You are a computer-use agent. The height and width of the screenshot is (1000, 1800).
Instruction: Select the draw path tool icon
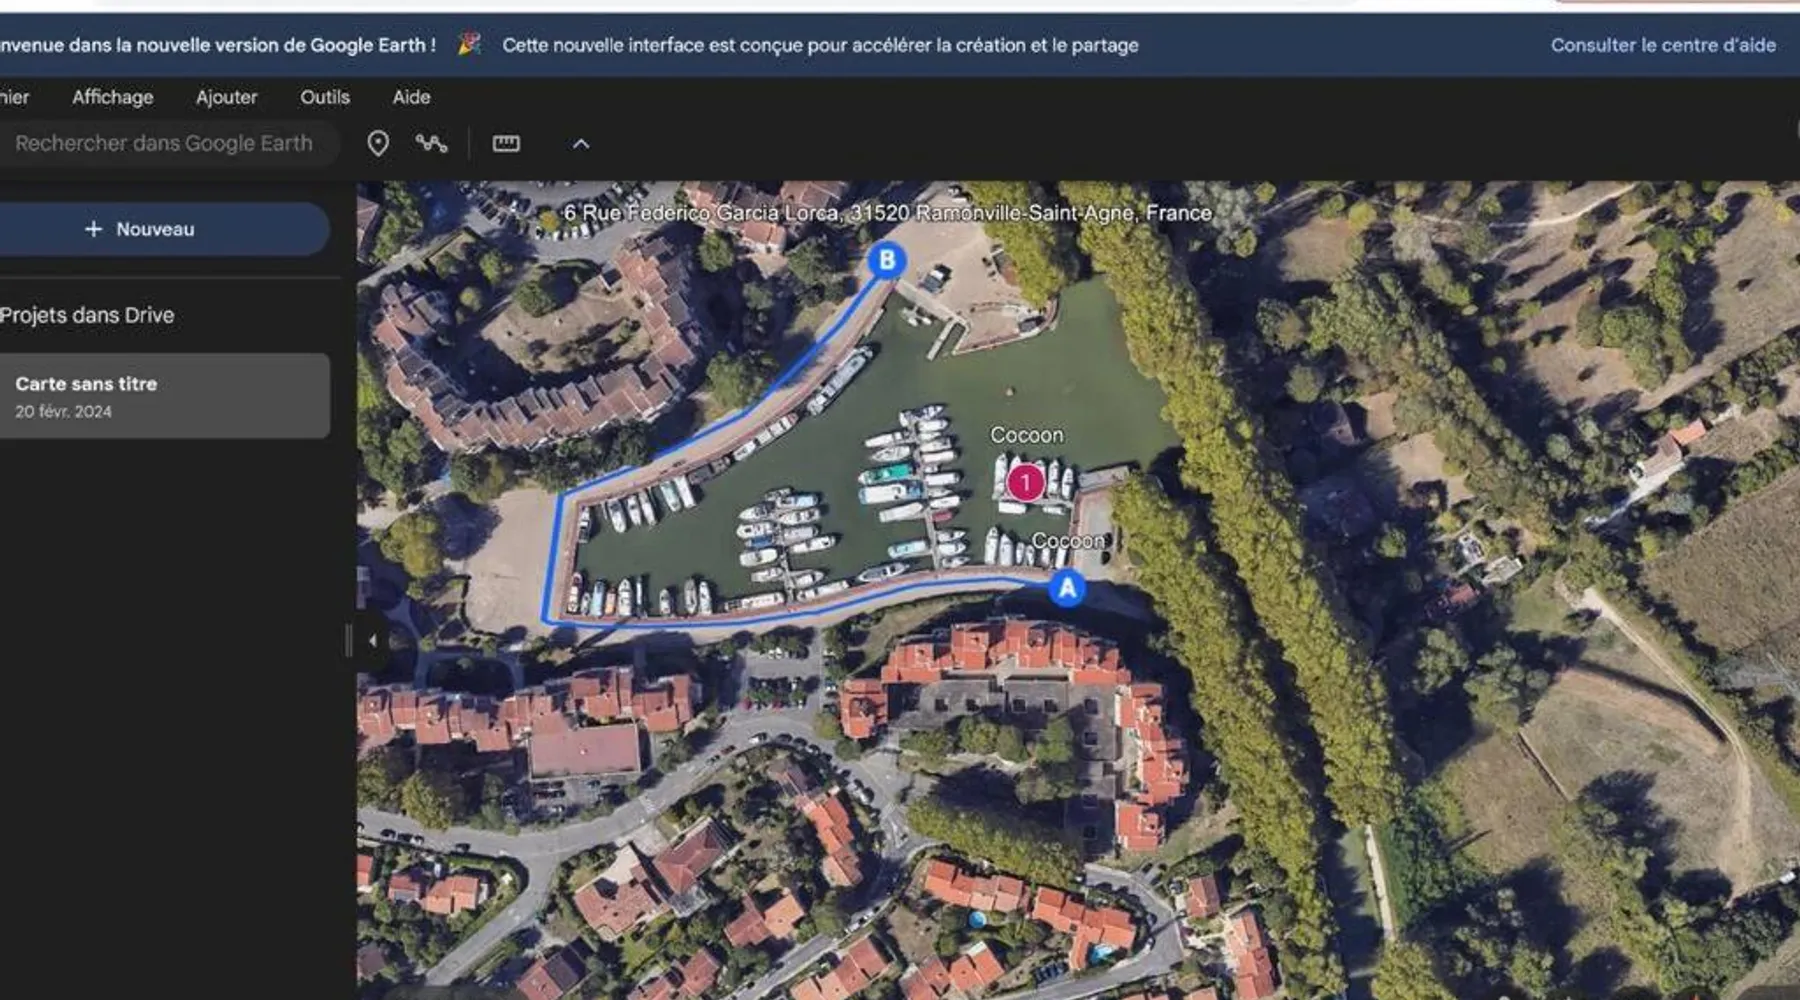[x=431, y=144]
